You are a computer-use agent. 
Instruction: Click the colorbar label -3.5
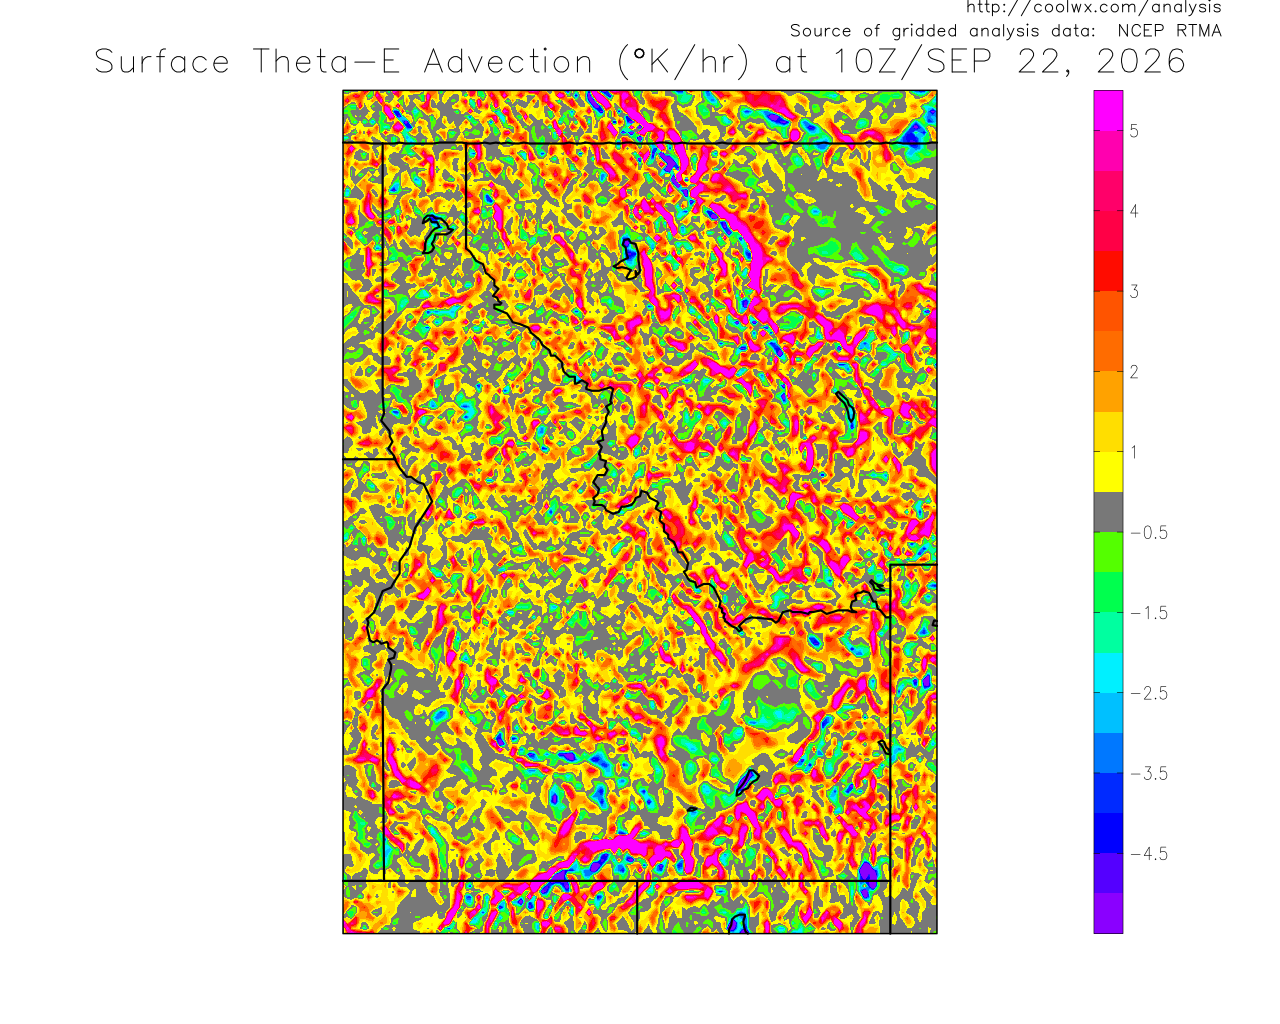pos(1148,773)
